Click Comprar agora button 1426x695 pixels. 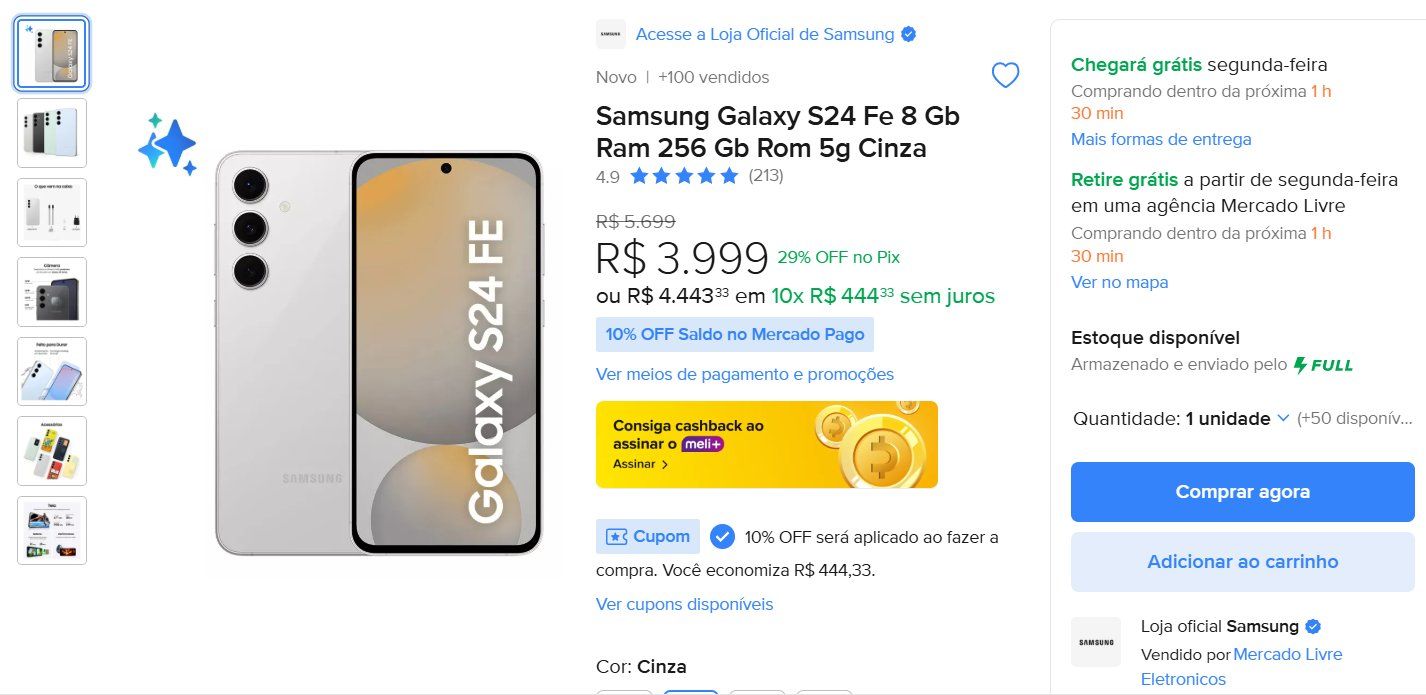[1243, 492]
